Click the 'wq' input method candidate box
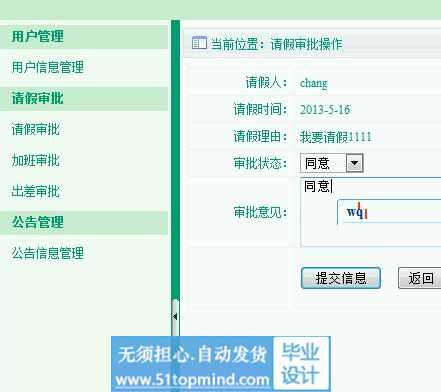Screen dimensions: 441x392 (389, 212)
